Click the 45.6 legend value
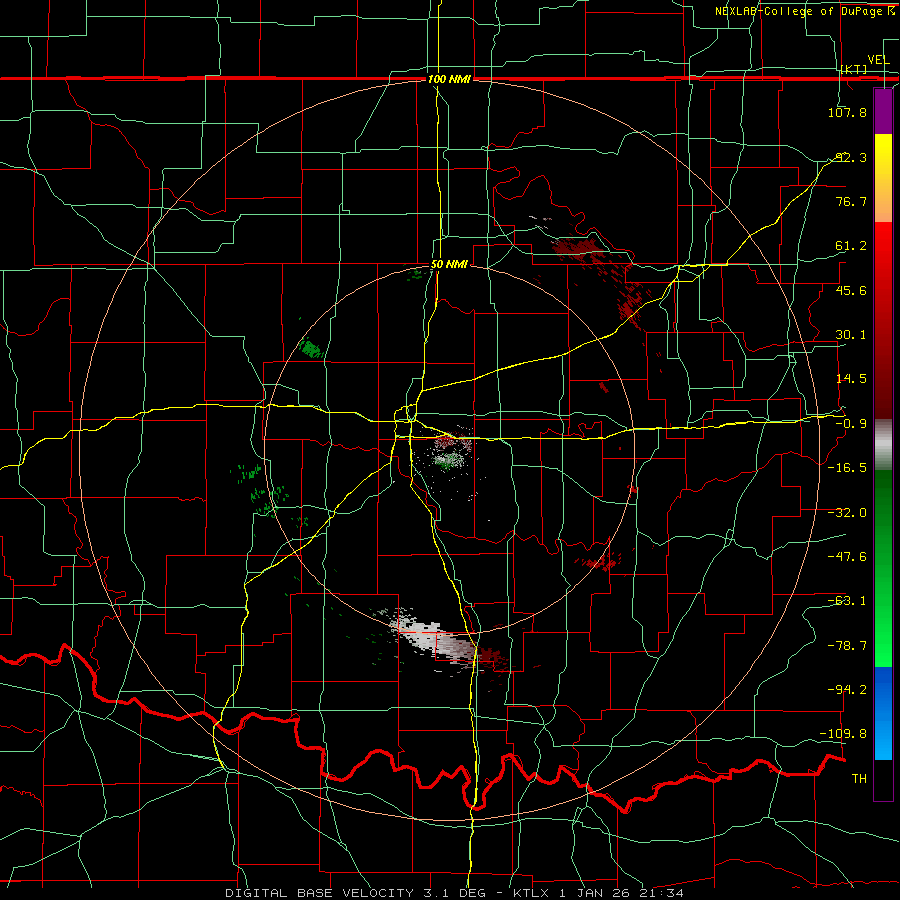The image size is (900, 900). tap(850, 290)
